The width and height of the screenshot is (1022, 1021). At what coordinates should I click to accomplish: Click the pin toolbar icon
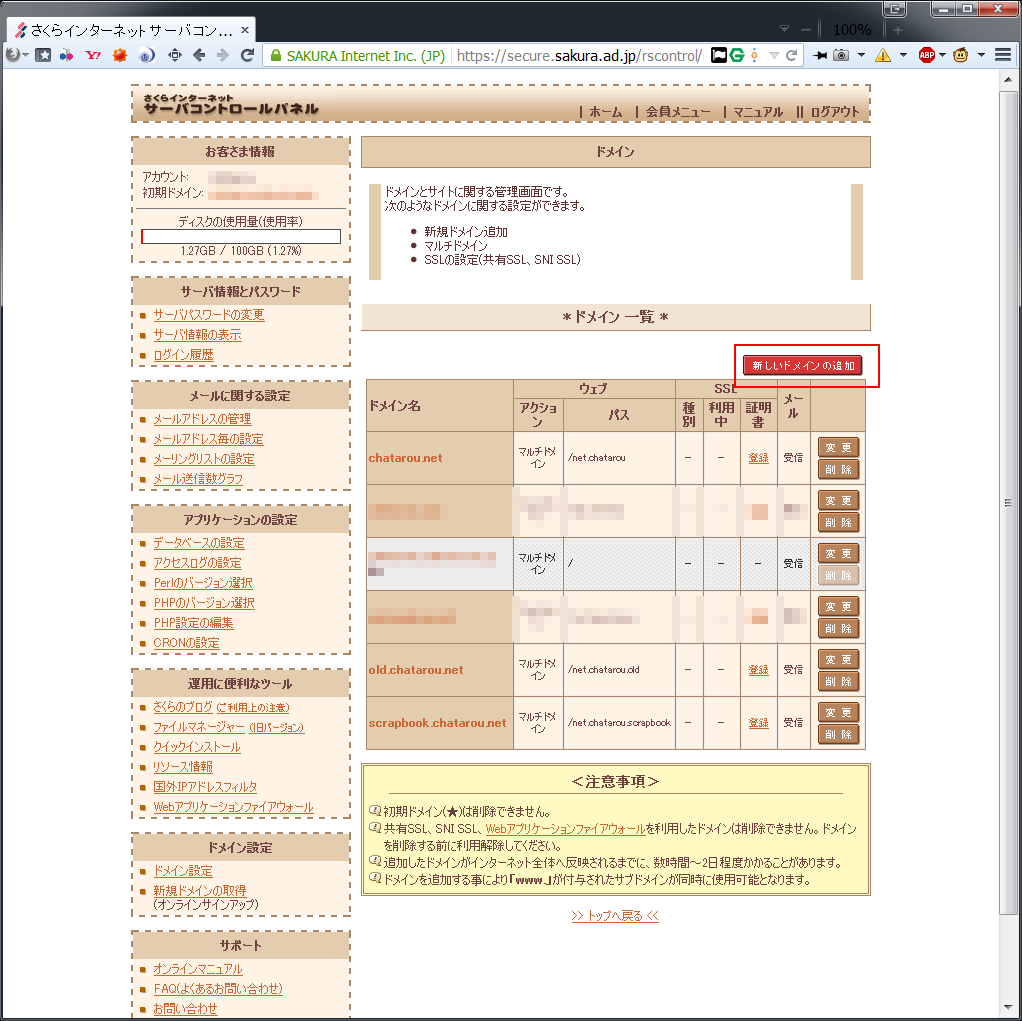click(x=820, y=55)
